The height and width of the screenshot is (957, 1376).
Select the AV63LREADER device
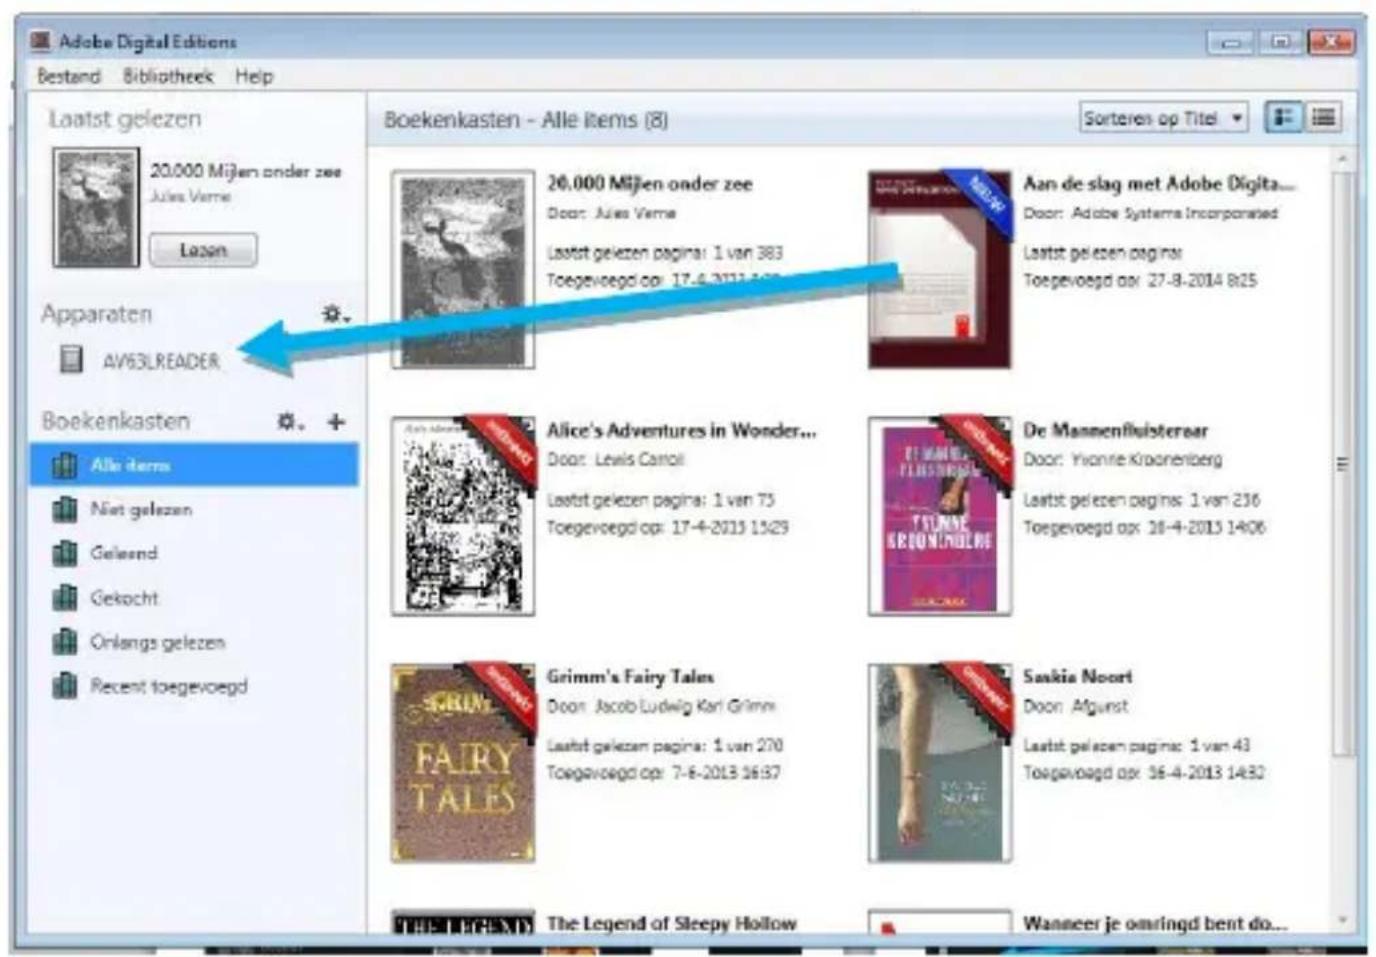click(161, 361)
